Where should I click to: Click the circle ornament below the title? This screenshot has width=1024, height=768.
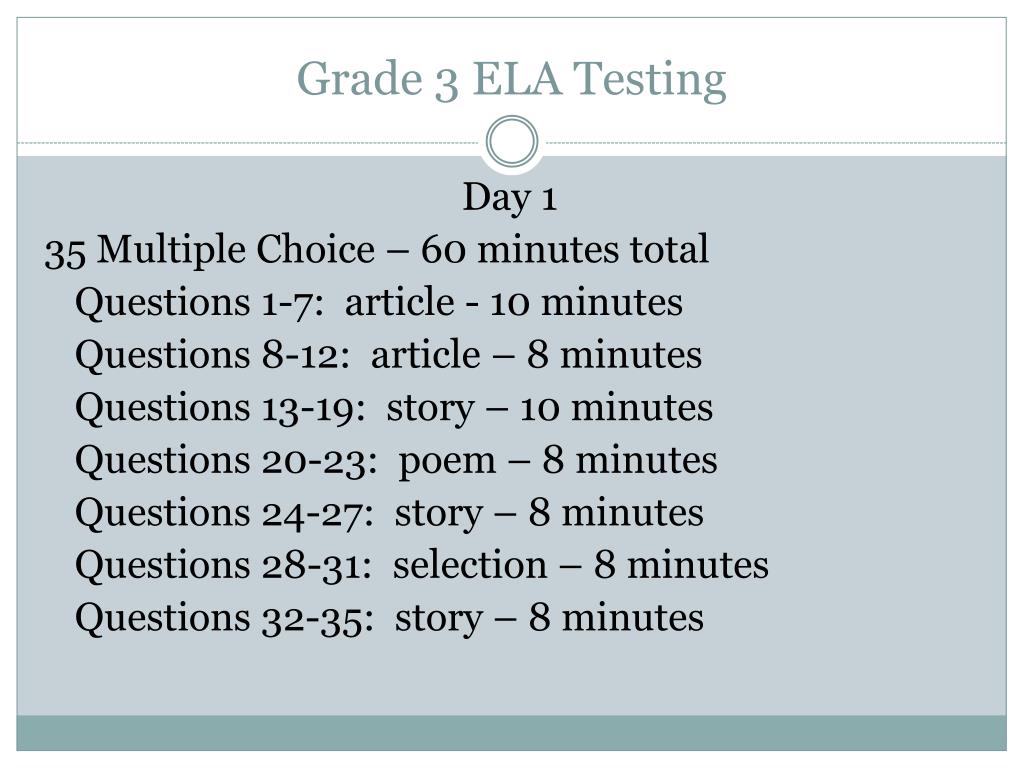[512, 141]
